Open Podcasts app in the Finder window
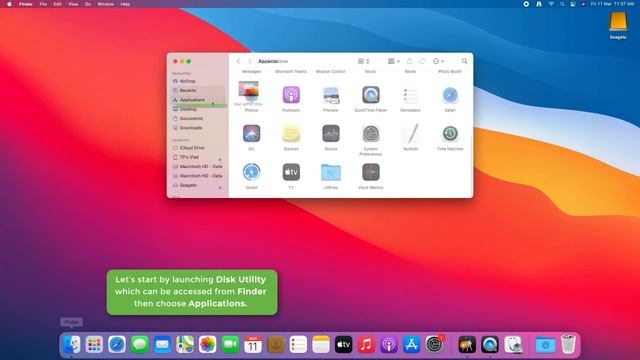The height and width of the screenshot is (360, 640). click(291, 95)
